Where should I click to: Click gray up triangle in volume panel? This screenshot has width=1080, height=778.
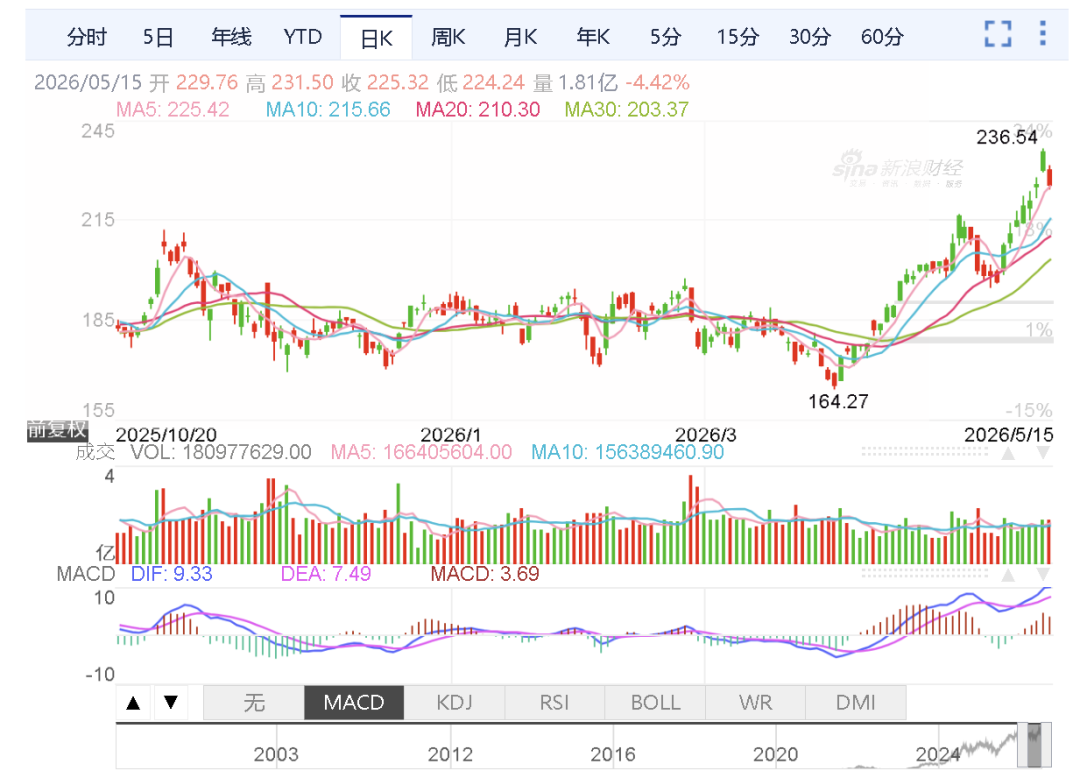(1008, 453)
